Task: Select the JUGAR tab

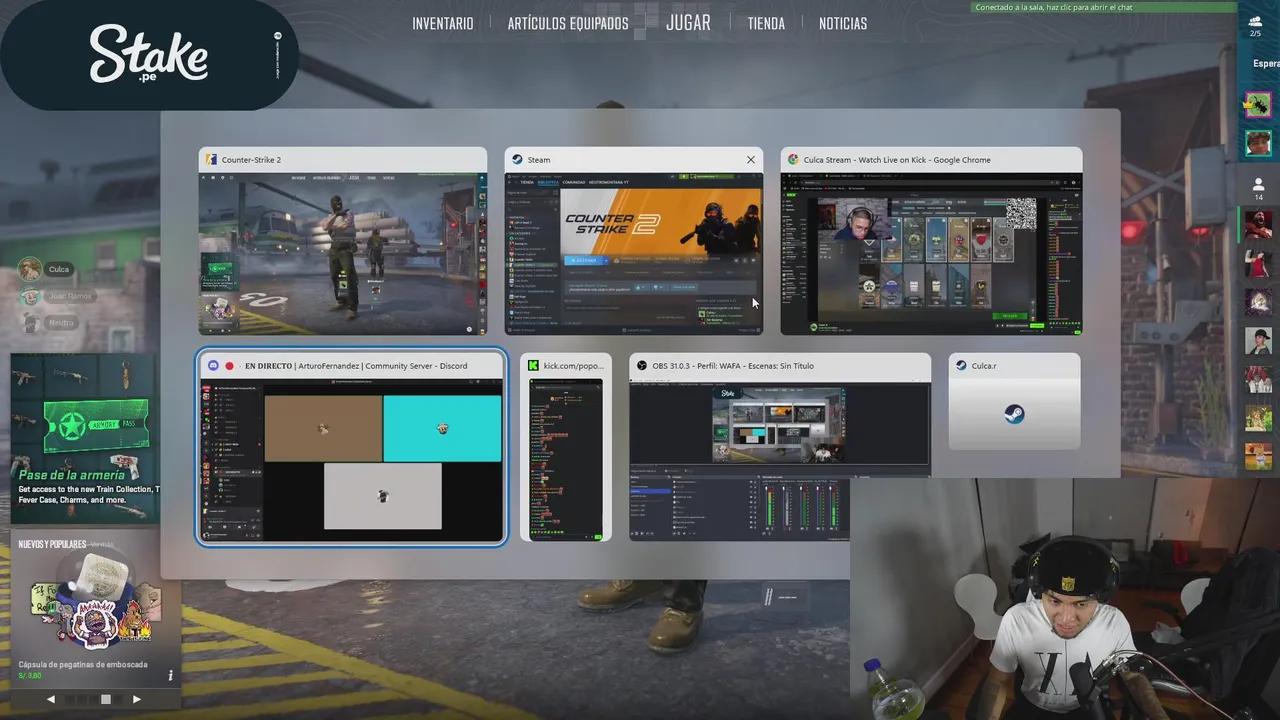Action: click(688, 22)
